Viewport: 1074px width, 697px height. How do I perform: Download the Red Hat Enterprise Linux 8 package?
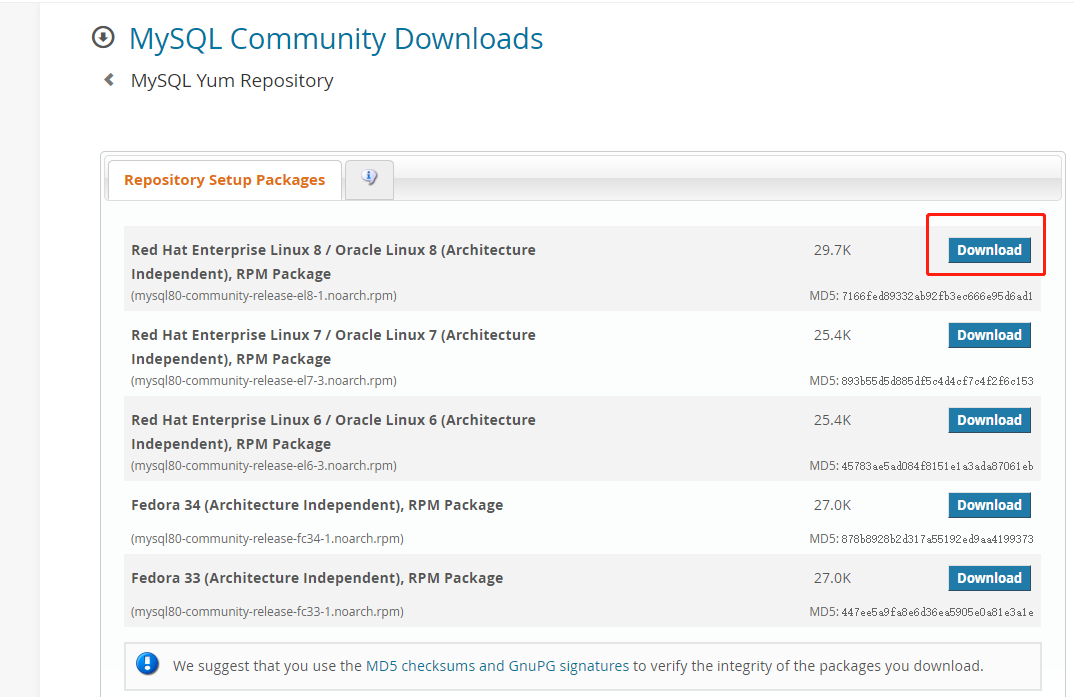(989, 250)
